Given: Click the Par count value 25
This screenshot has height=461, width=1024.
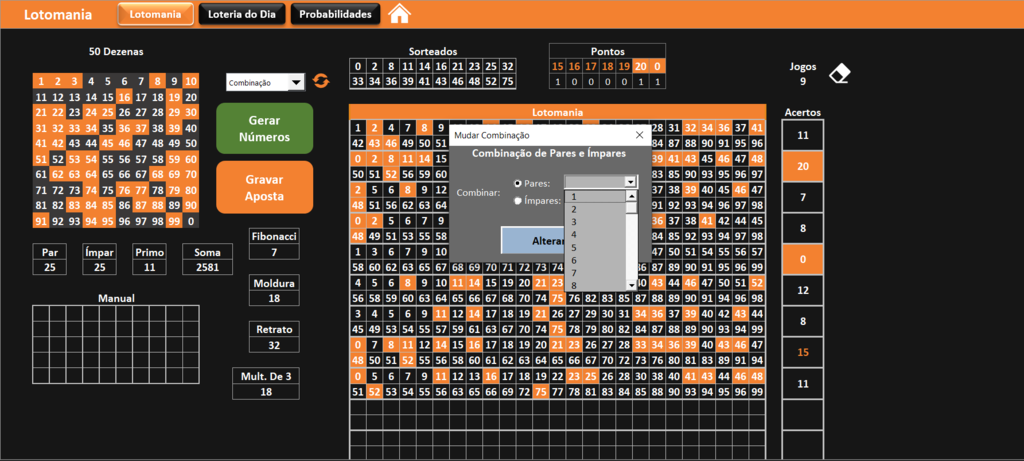Looking at the screenshot, I should [50, 266].
